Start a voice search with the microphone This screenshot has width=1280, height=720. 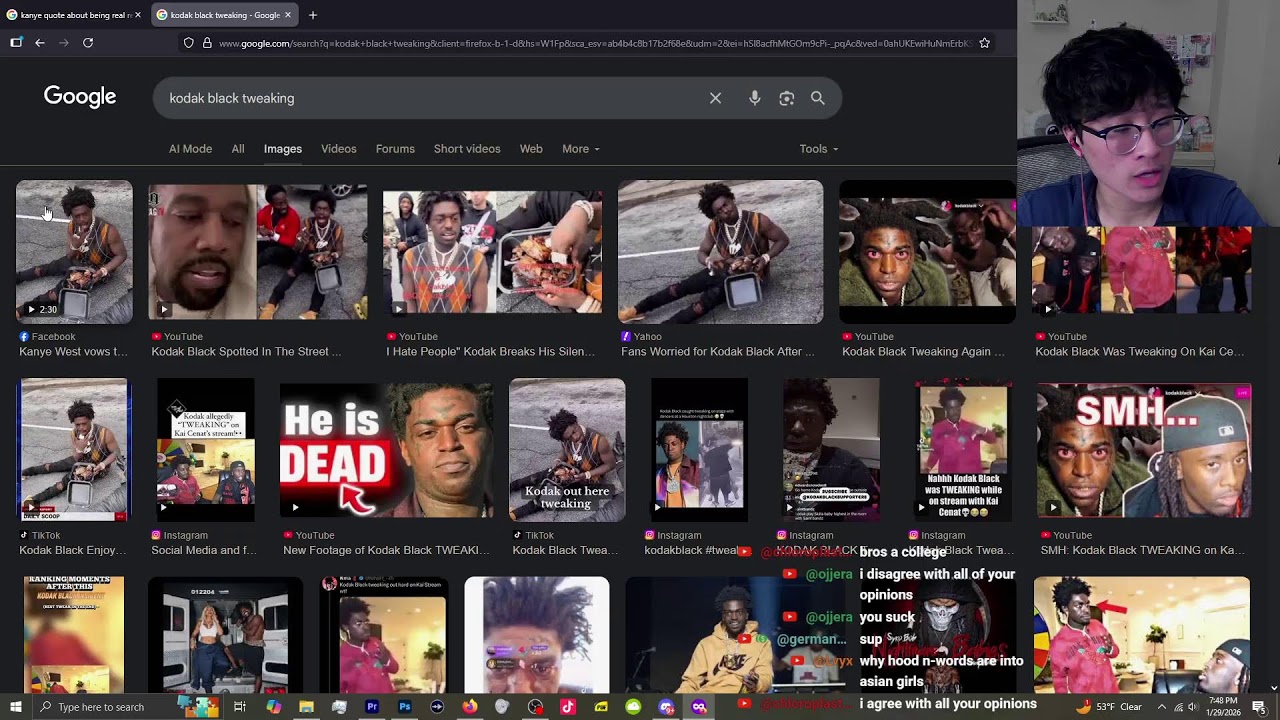point(755,98)
